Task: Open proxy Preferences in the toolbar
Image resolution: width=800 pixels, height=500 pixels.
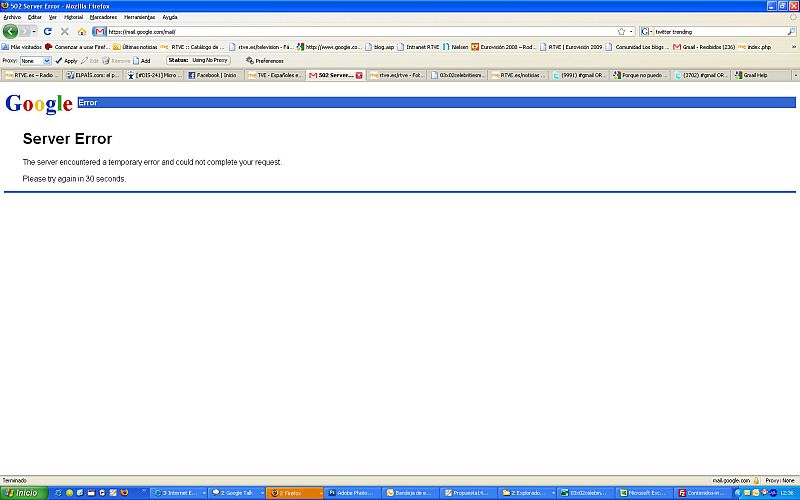Action: coord(264,60)
